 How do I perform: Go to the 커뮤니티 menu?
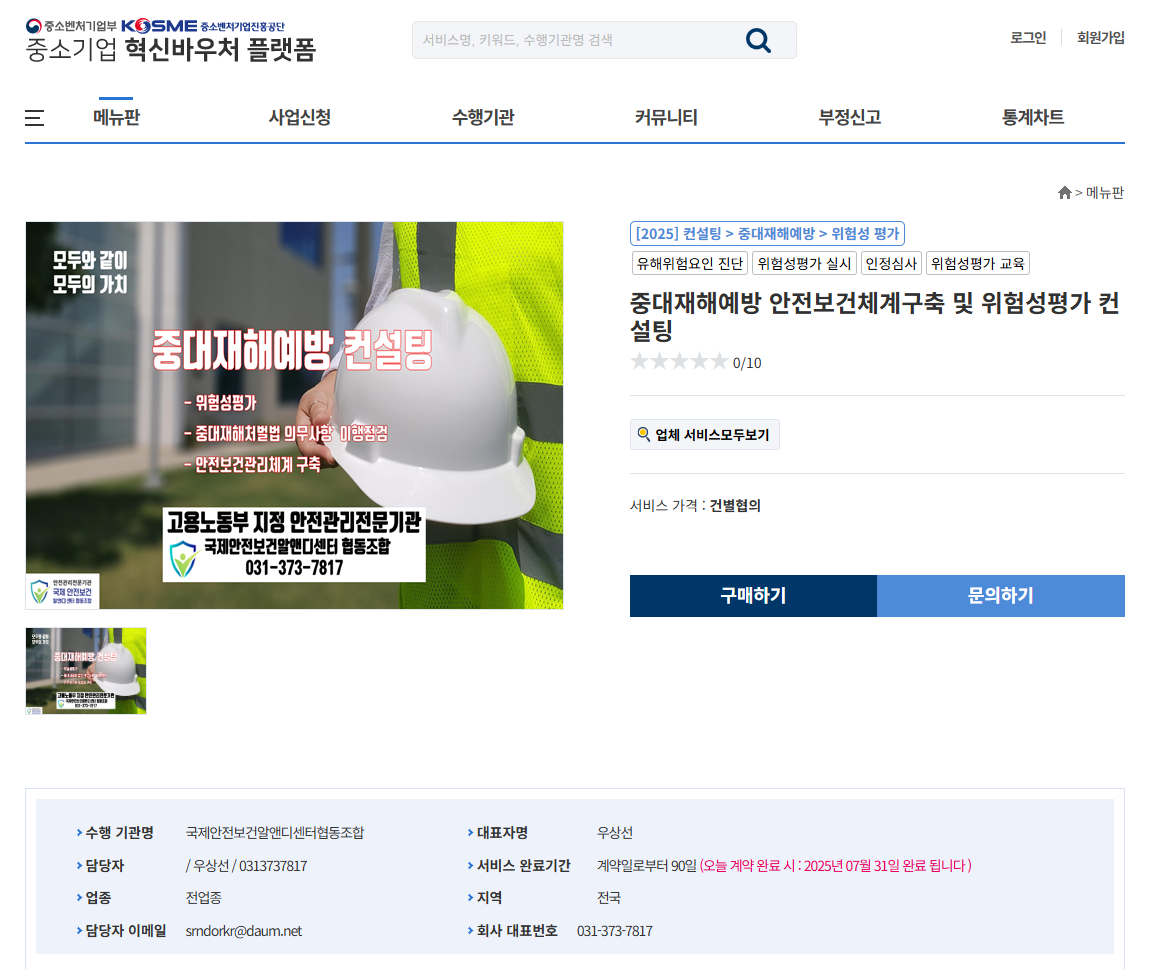point(666,118)
